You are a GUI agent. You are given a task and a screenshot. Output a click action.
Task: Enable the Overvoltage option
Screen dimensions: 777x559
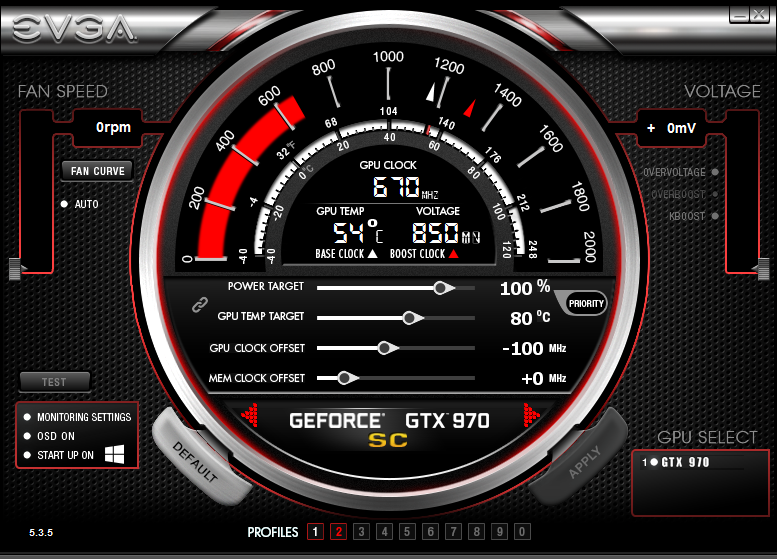click(x=715, y=172)
